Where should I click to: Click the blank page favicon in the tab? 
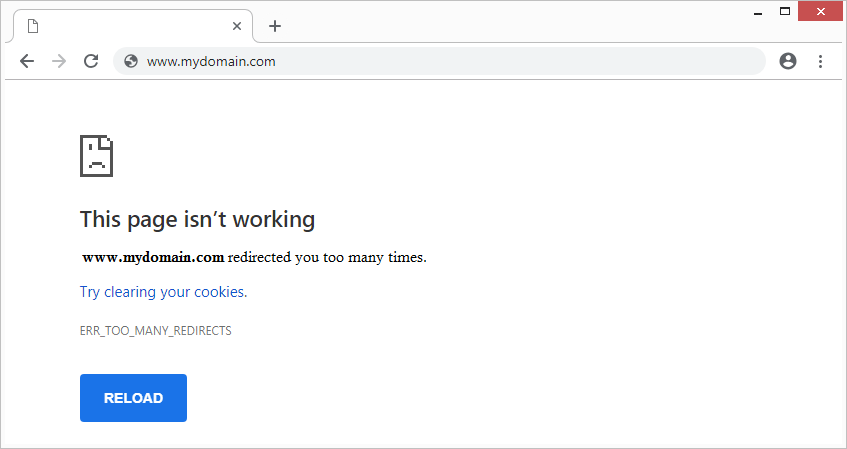(32, 26)
